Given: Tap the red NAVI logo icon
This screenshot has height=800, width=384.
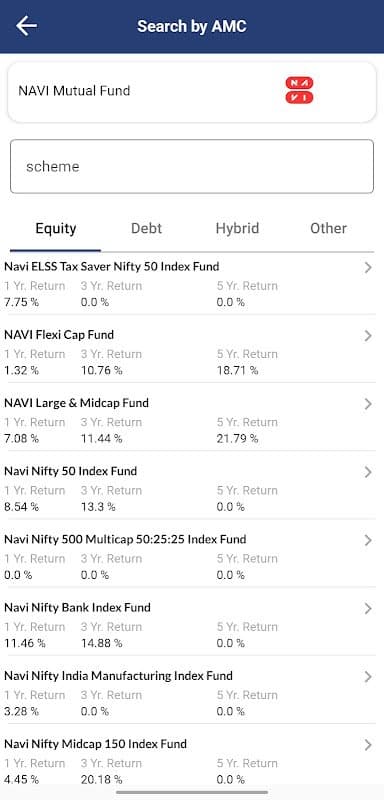Looking at the screenshot, I should pyautogui.click(x=299, y=90).
